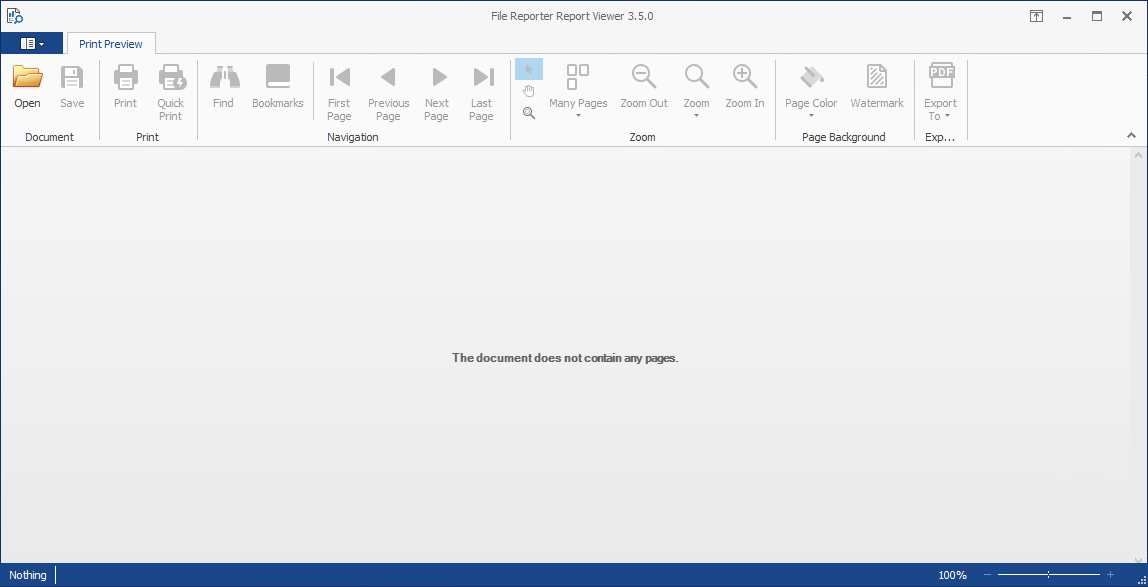The height and width of the screenshot is (587, 1148).
Task: Select the Hand tool
Action: pos(529,91)
